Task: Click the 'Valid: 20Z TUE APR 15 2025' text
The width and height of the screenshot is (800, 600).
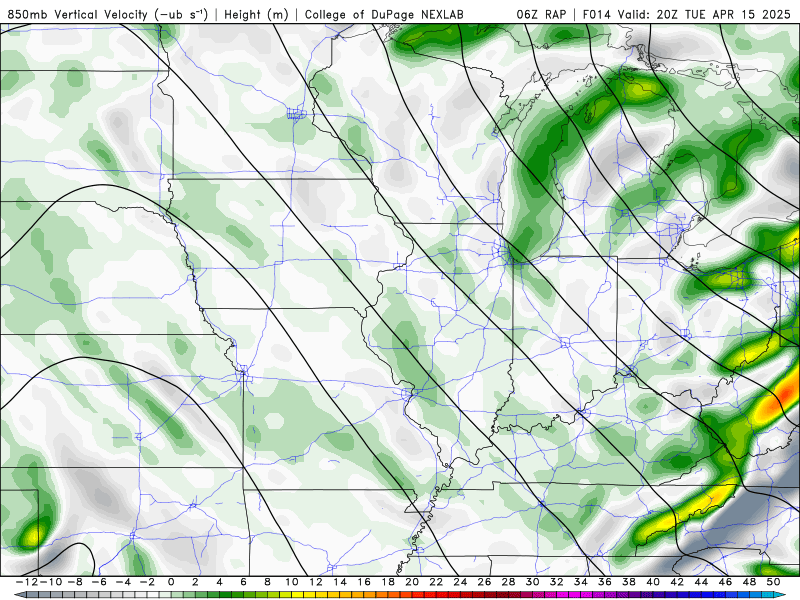Action: tap(705, 15)
